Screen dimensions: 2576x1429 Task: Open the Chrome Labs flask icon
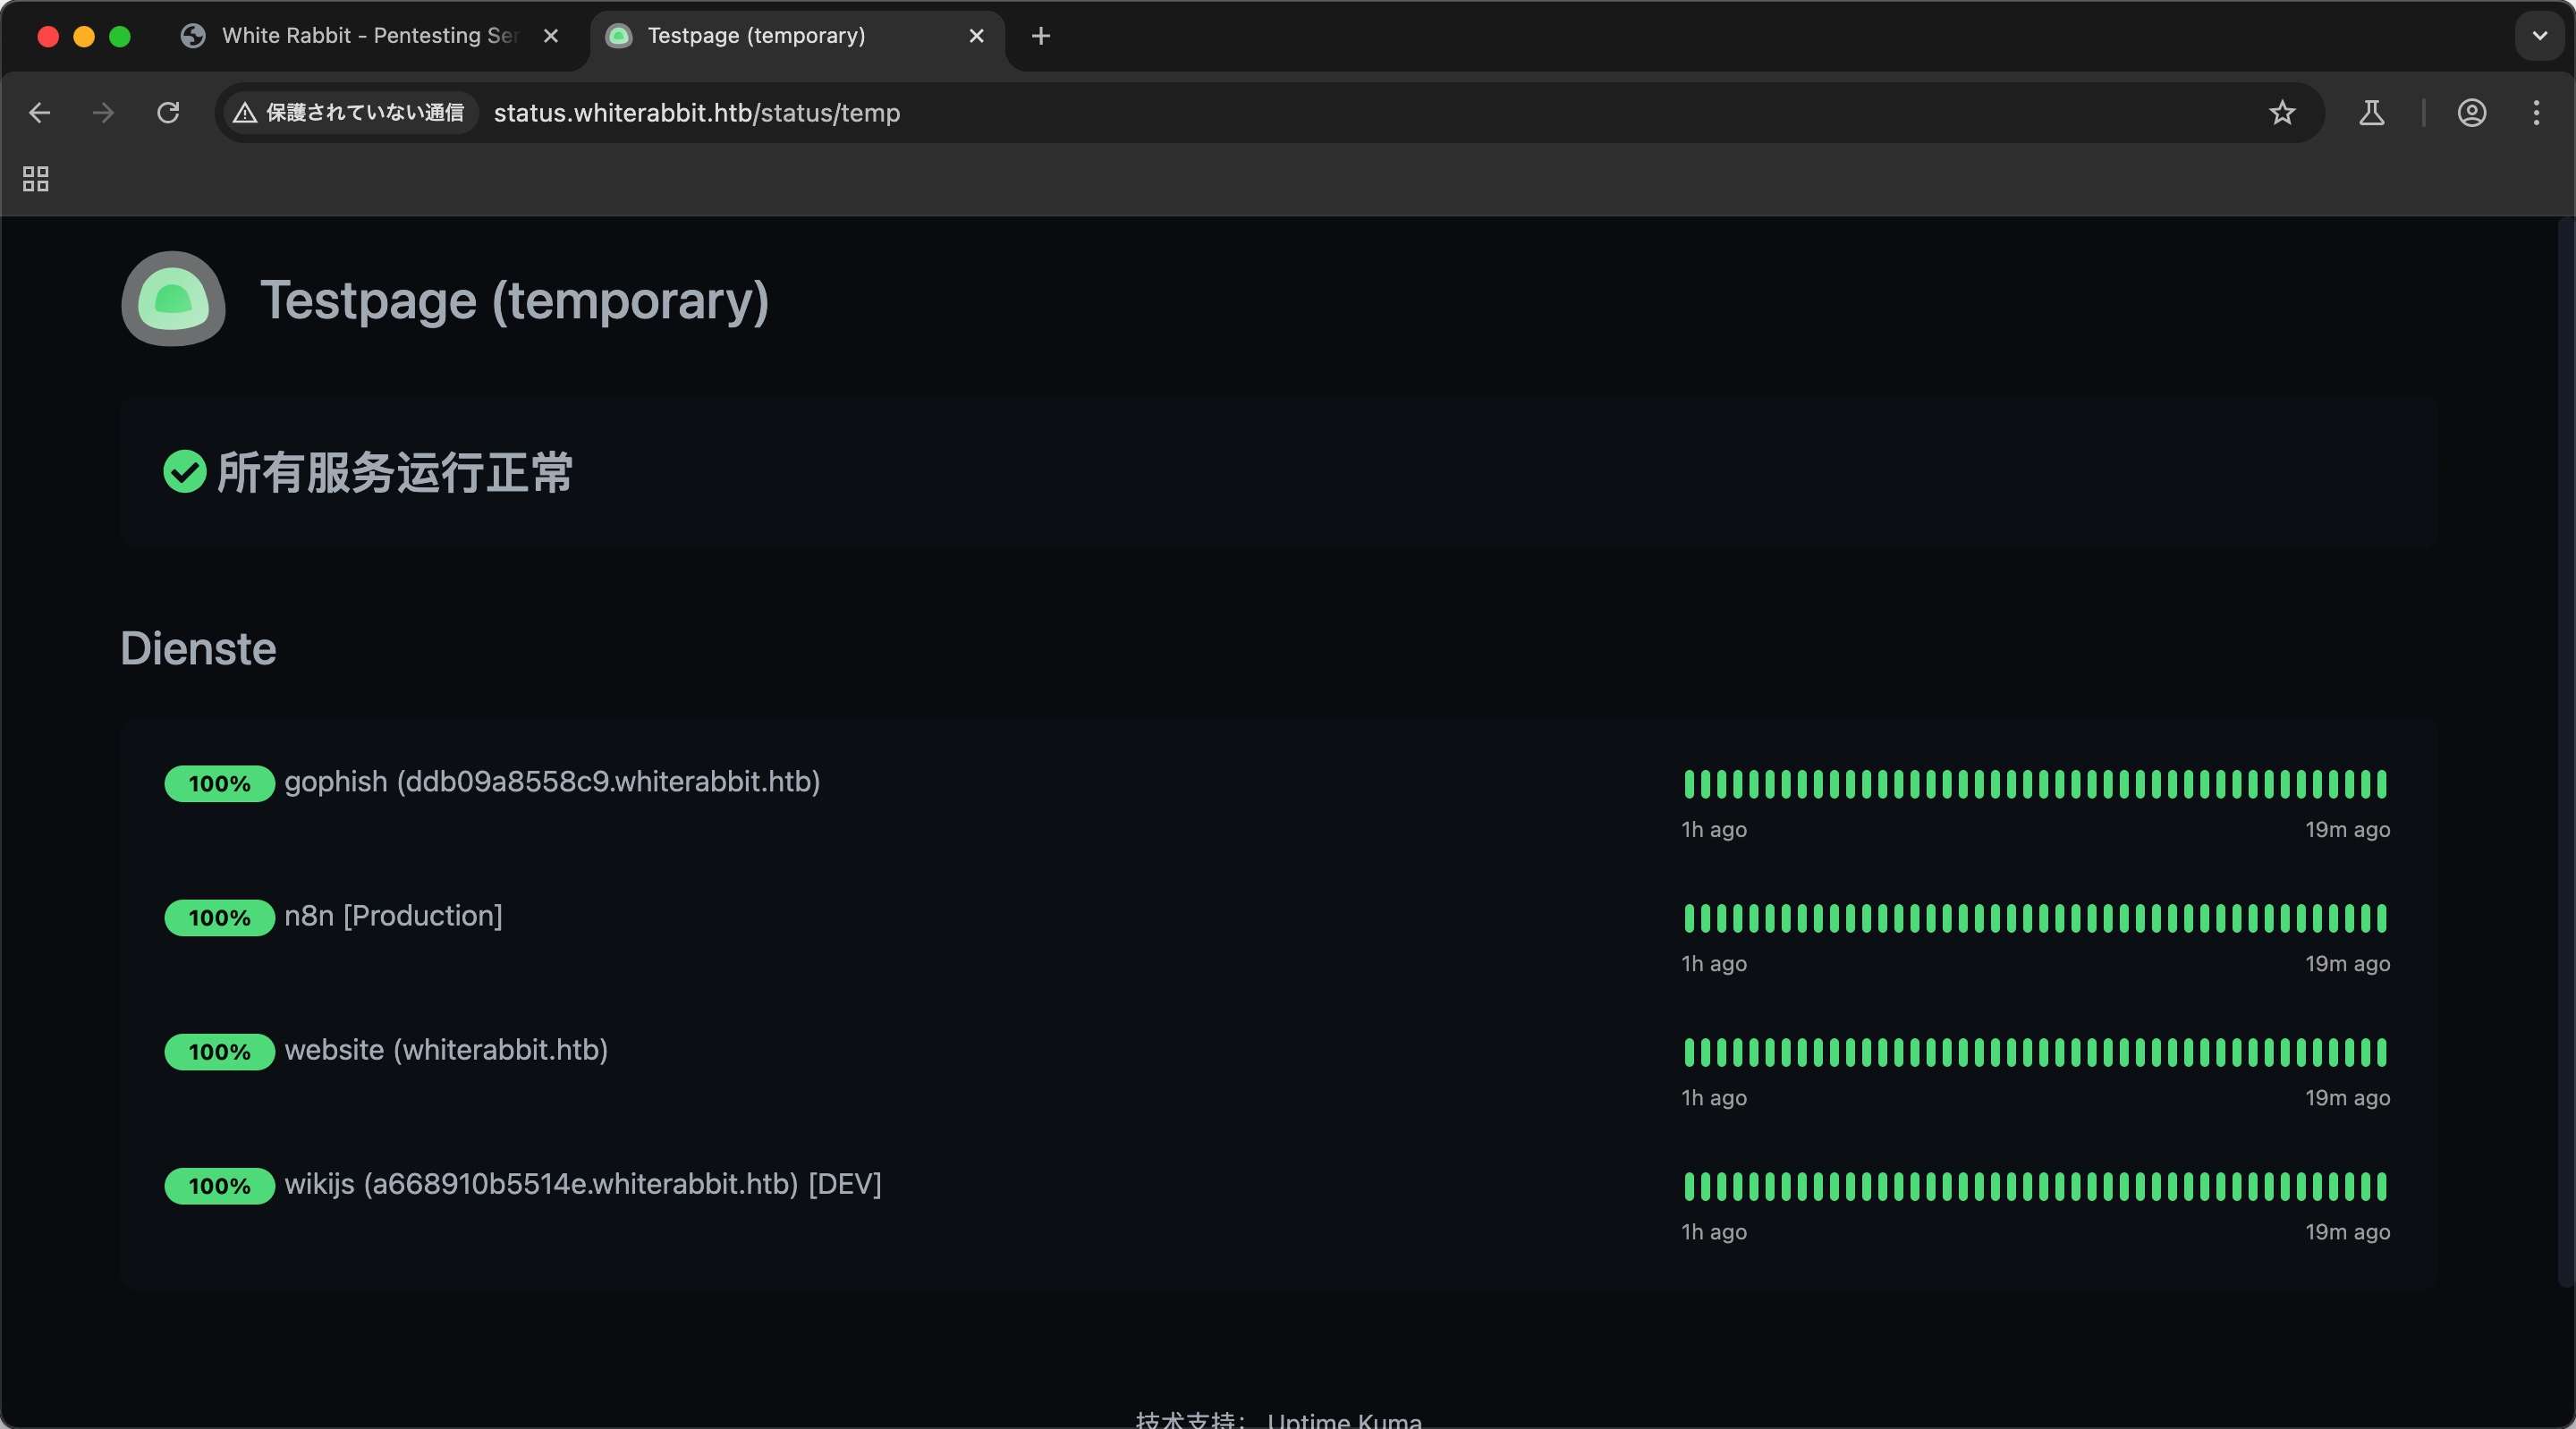[x=2371, y=113]
